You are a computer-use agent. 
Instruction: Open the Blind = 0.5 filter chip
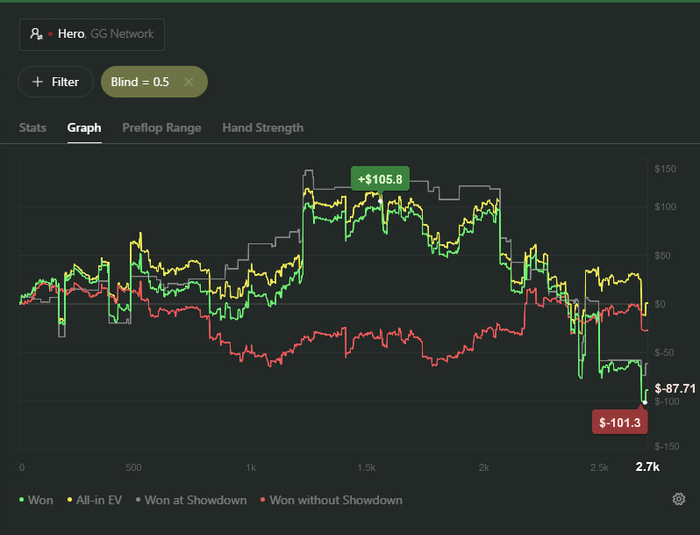coord(139,82)
